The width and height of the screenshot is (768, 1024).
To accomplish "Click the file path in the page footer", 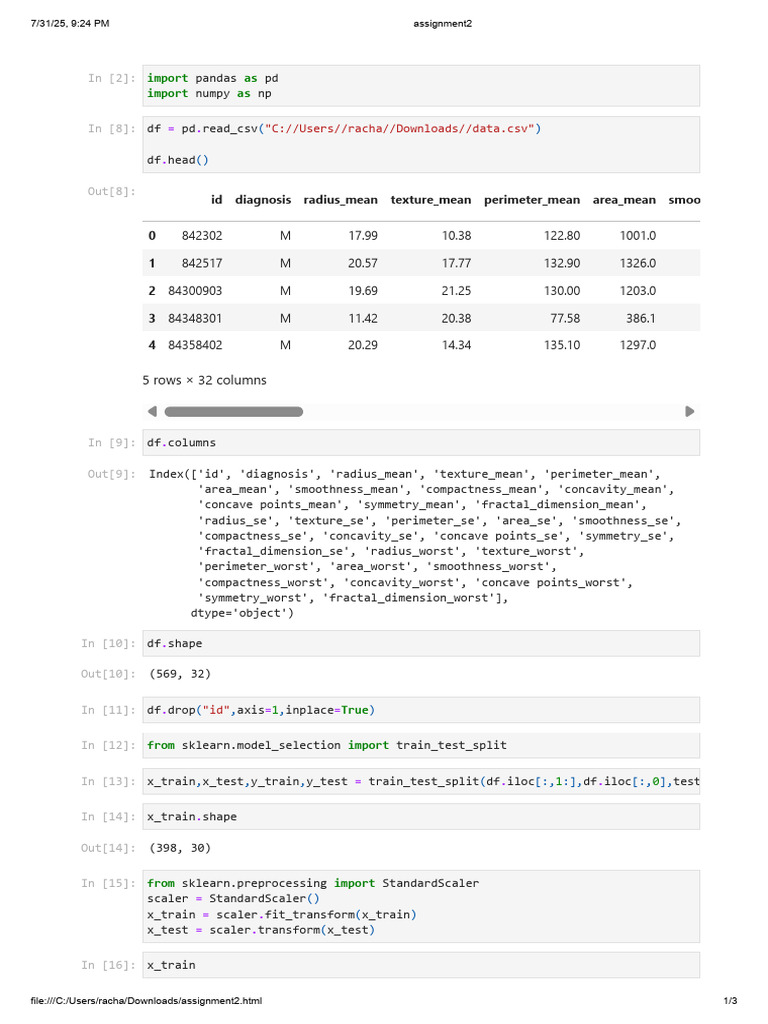I will 146,1000.
